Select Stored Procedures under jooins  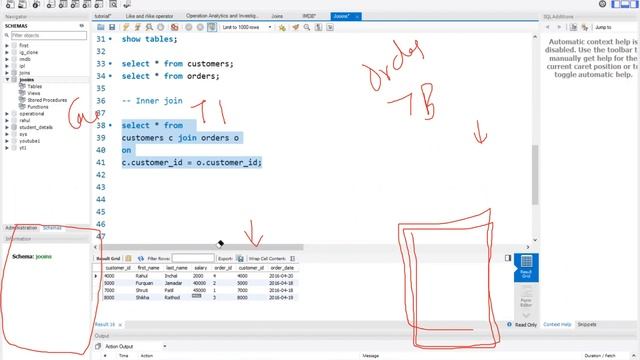pyautogui.click(x=47, y=100)
